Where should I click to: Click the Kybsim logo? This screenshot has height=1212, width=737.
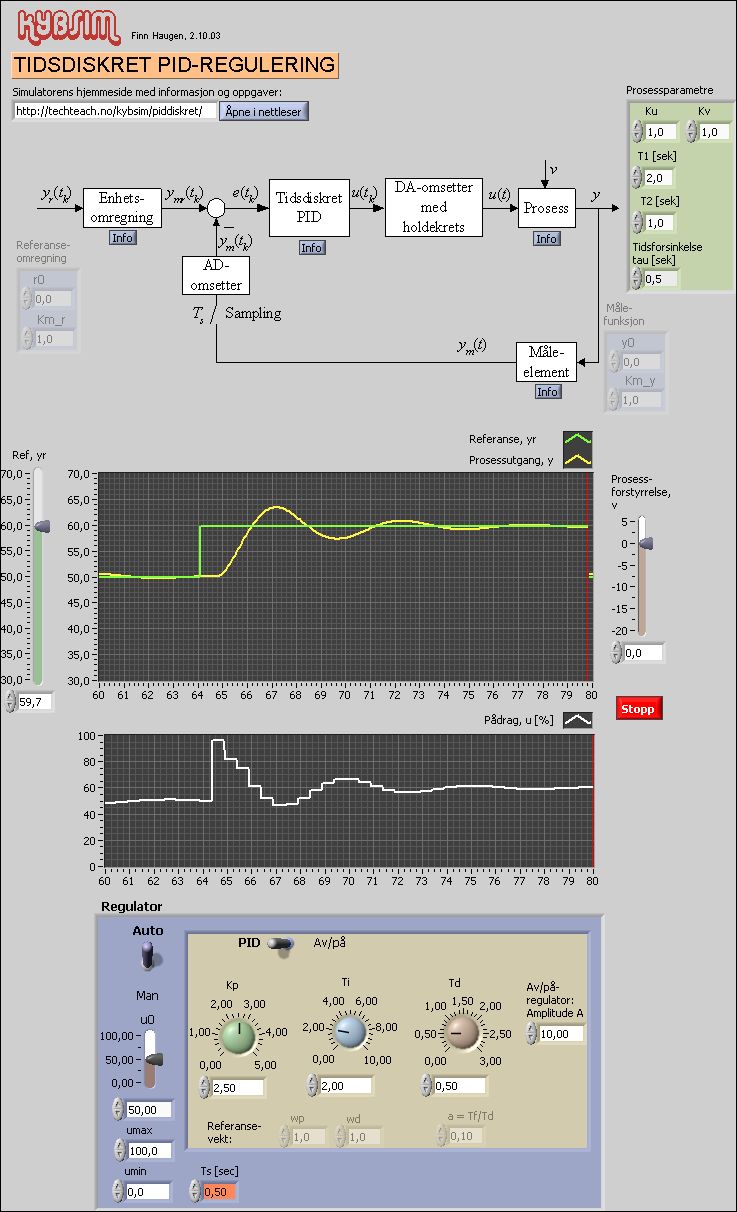coord(66,27)
